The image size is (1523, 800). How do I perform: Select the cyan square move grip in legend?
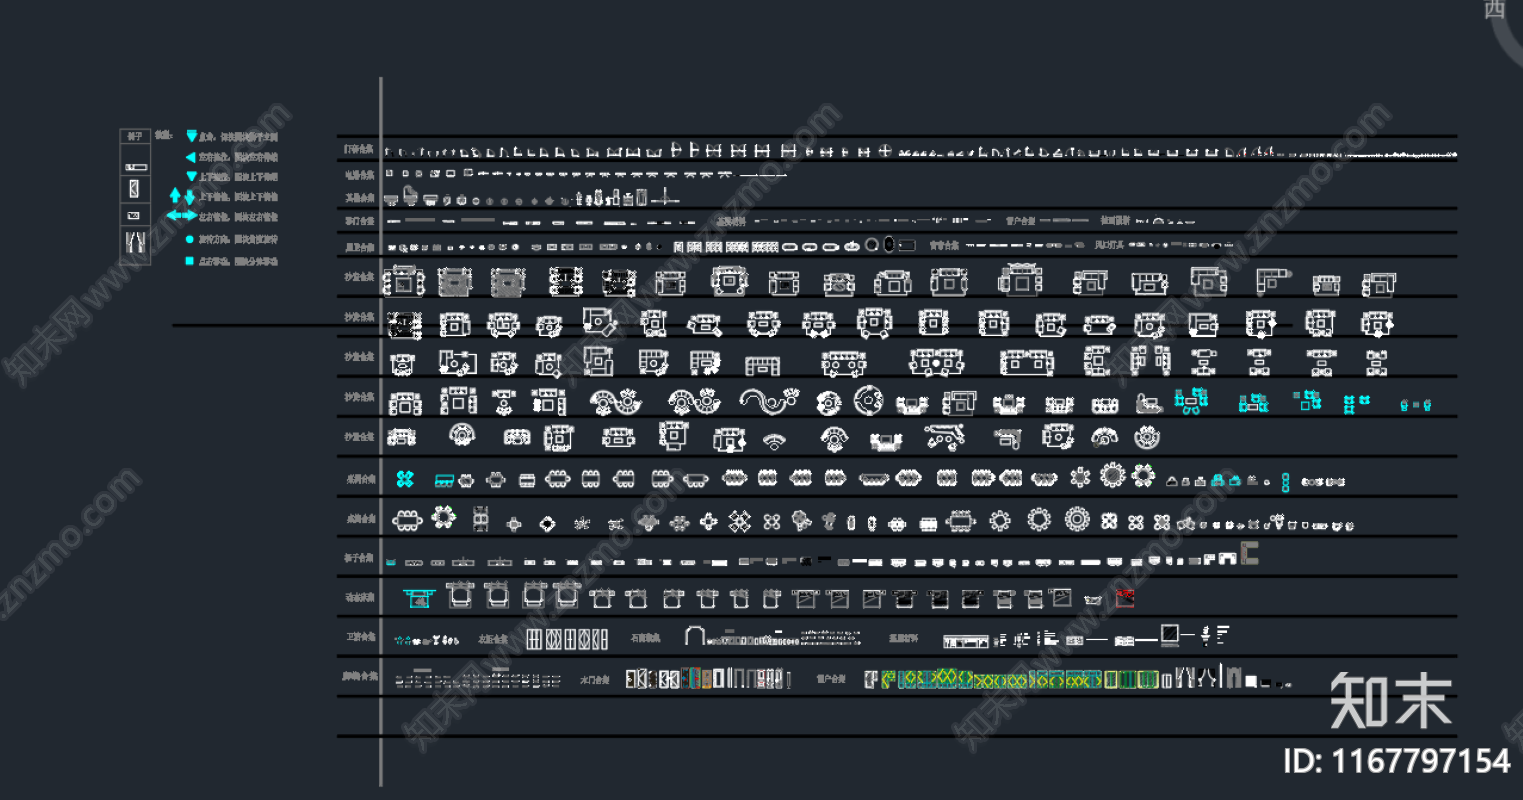190,261
